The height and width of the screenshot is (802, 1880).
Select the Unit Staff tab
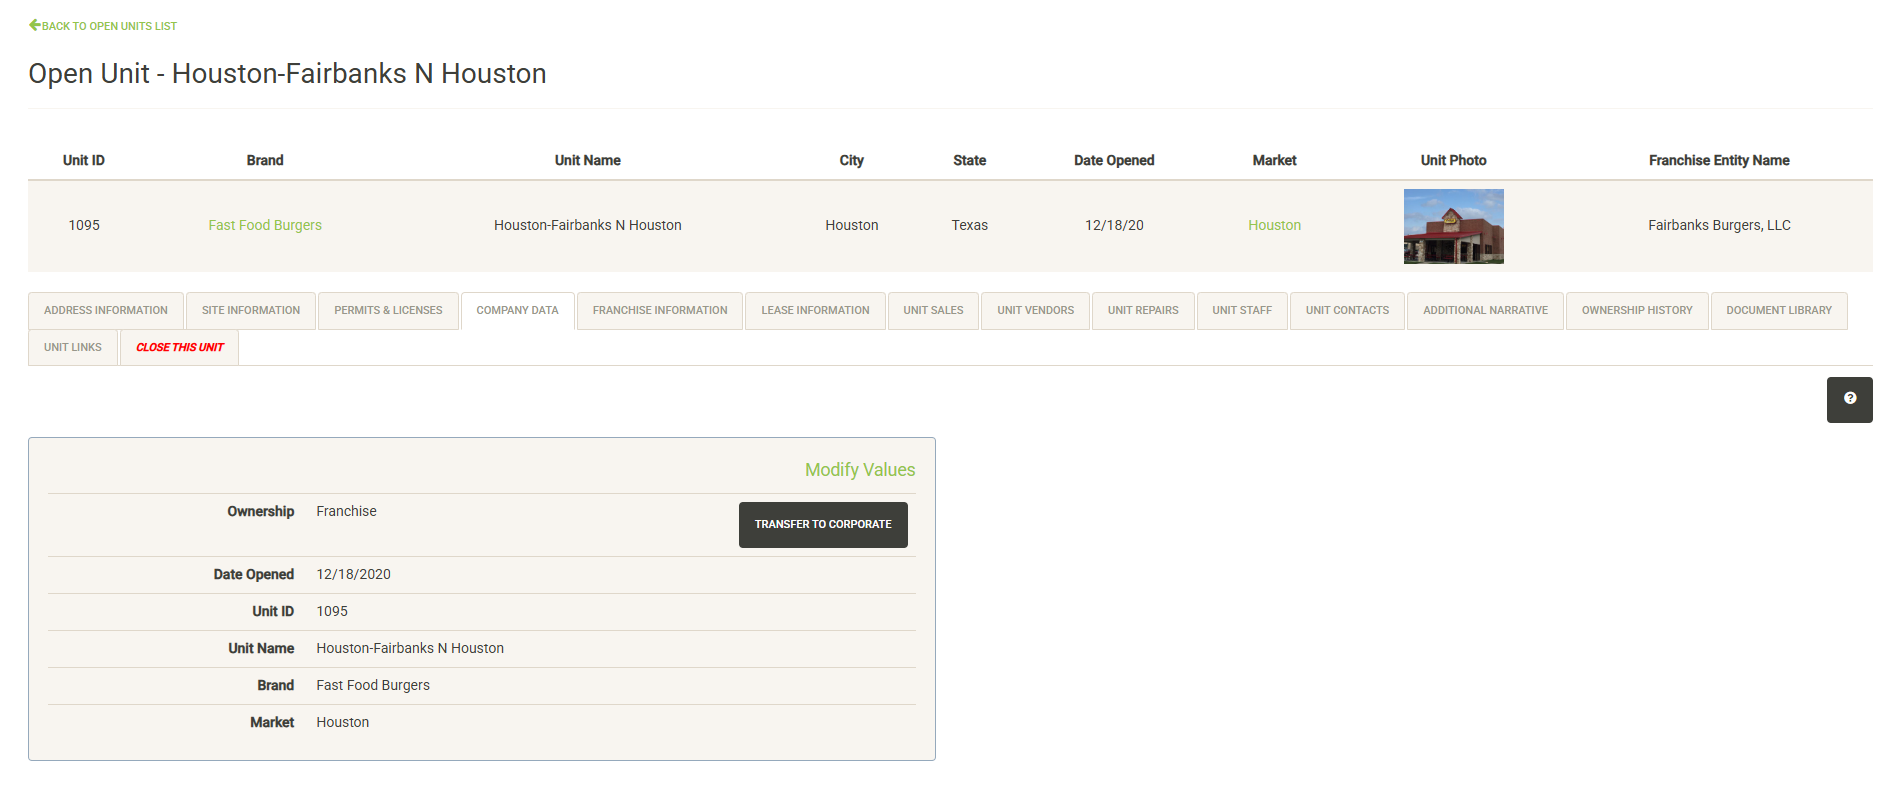pyautogui.click(x=1242, y=311)
